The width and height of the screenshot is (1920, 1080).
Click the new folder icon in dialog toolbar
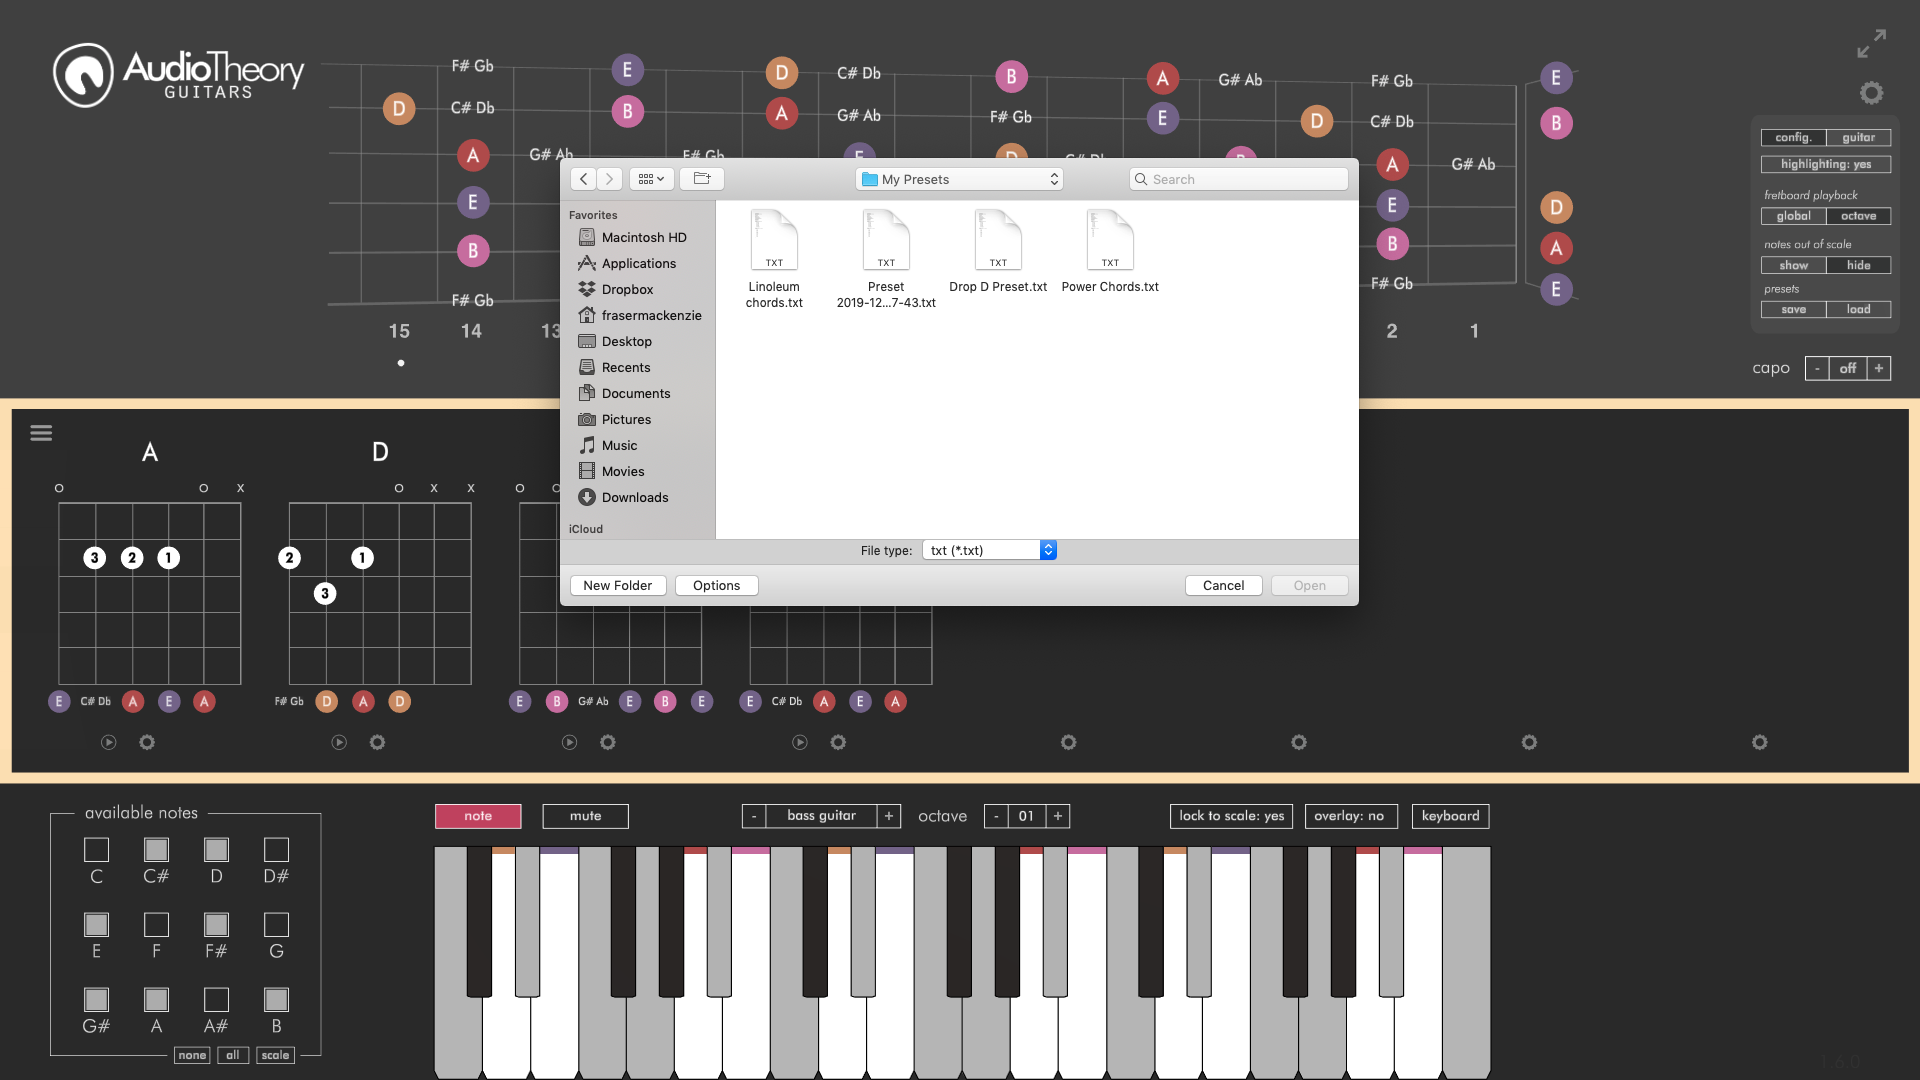click(x=702, y=179)
